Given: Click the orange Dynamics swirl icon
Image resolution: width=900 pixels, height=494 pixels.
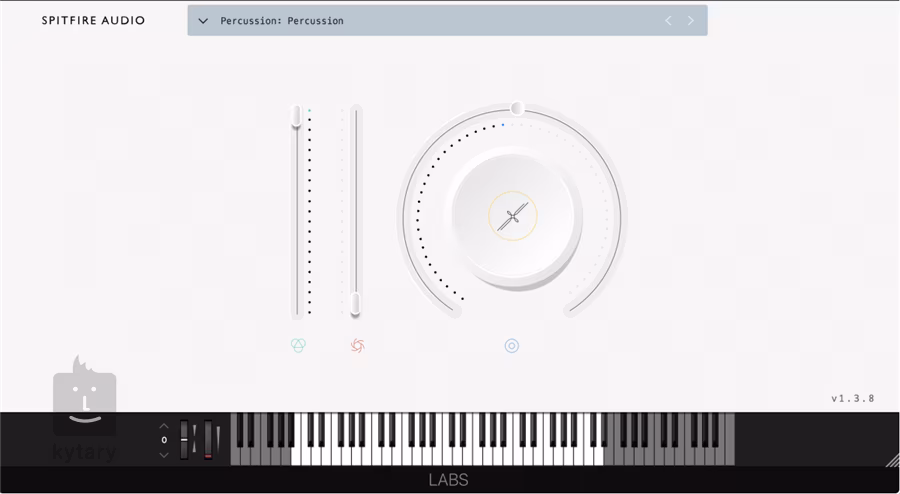Looking at the screenshot, I should point(358,345).
